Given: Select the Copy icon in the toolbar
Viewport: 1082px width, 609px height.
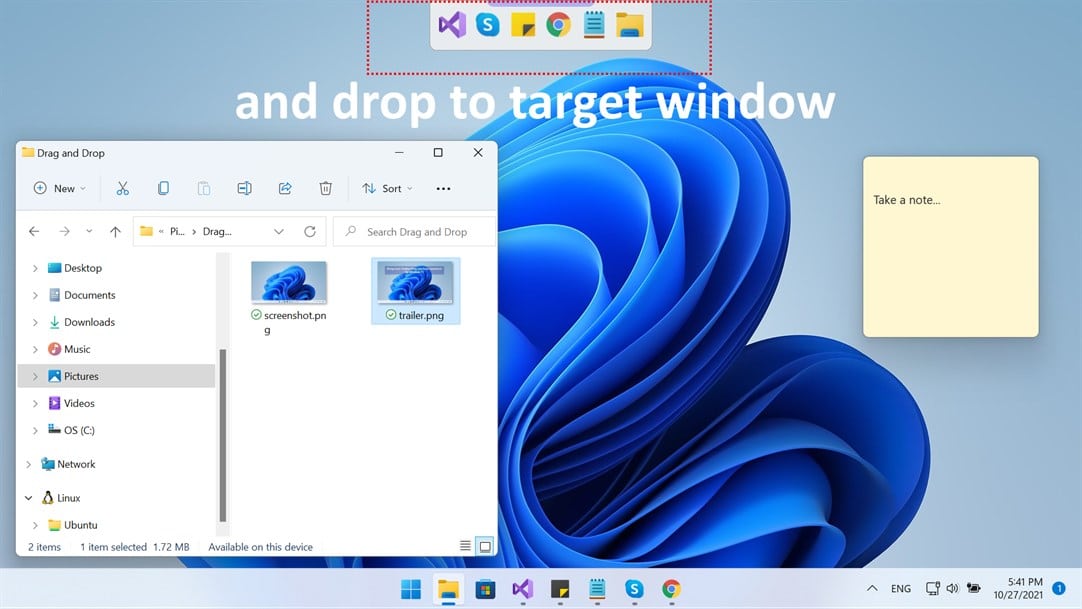Looking at the screenshot, I should (163, 188).
